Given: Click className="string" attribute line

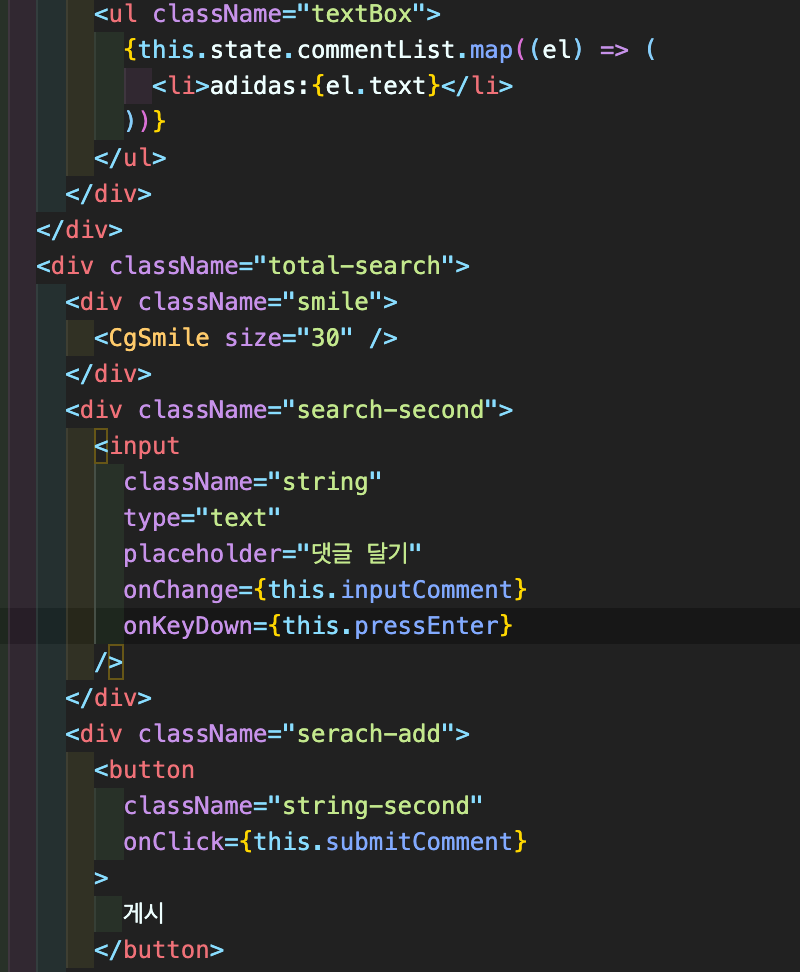Looking at the screenshot, I should [252, 482].
